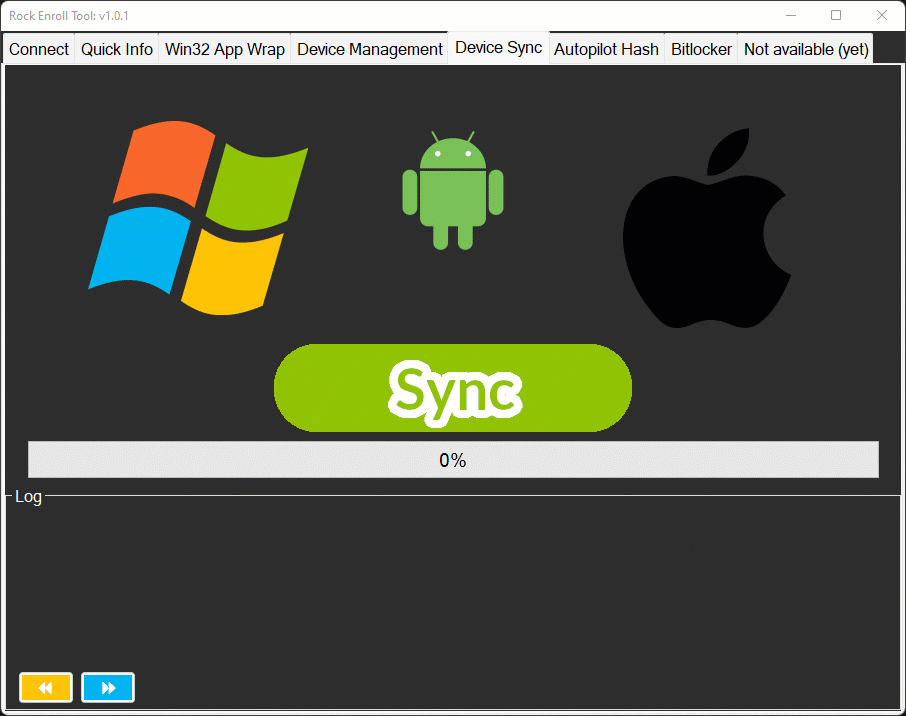This screenshot has width=906, height=716.
Task: Go to the Device Management tab
Action: tap(370, 49)
